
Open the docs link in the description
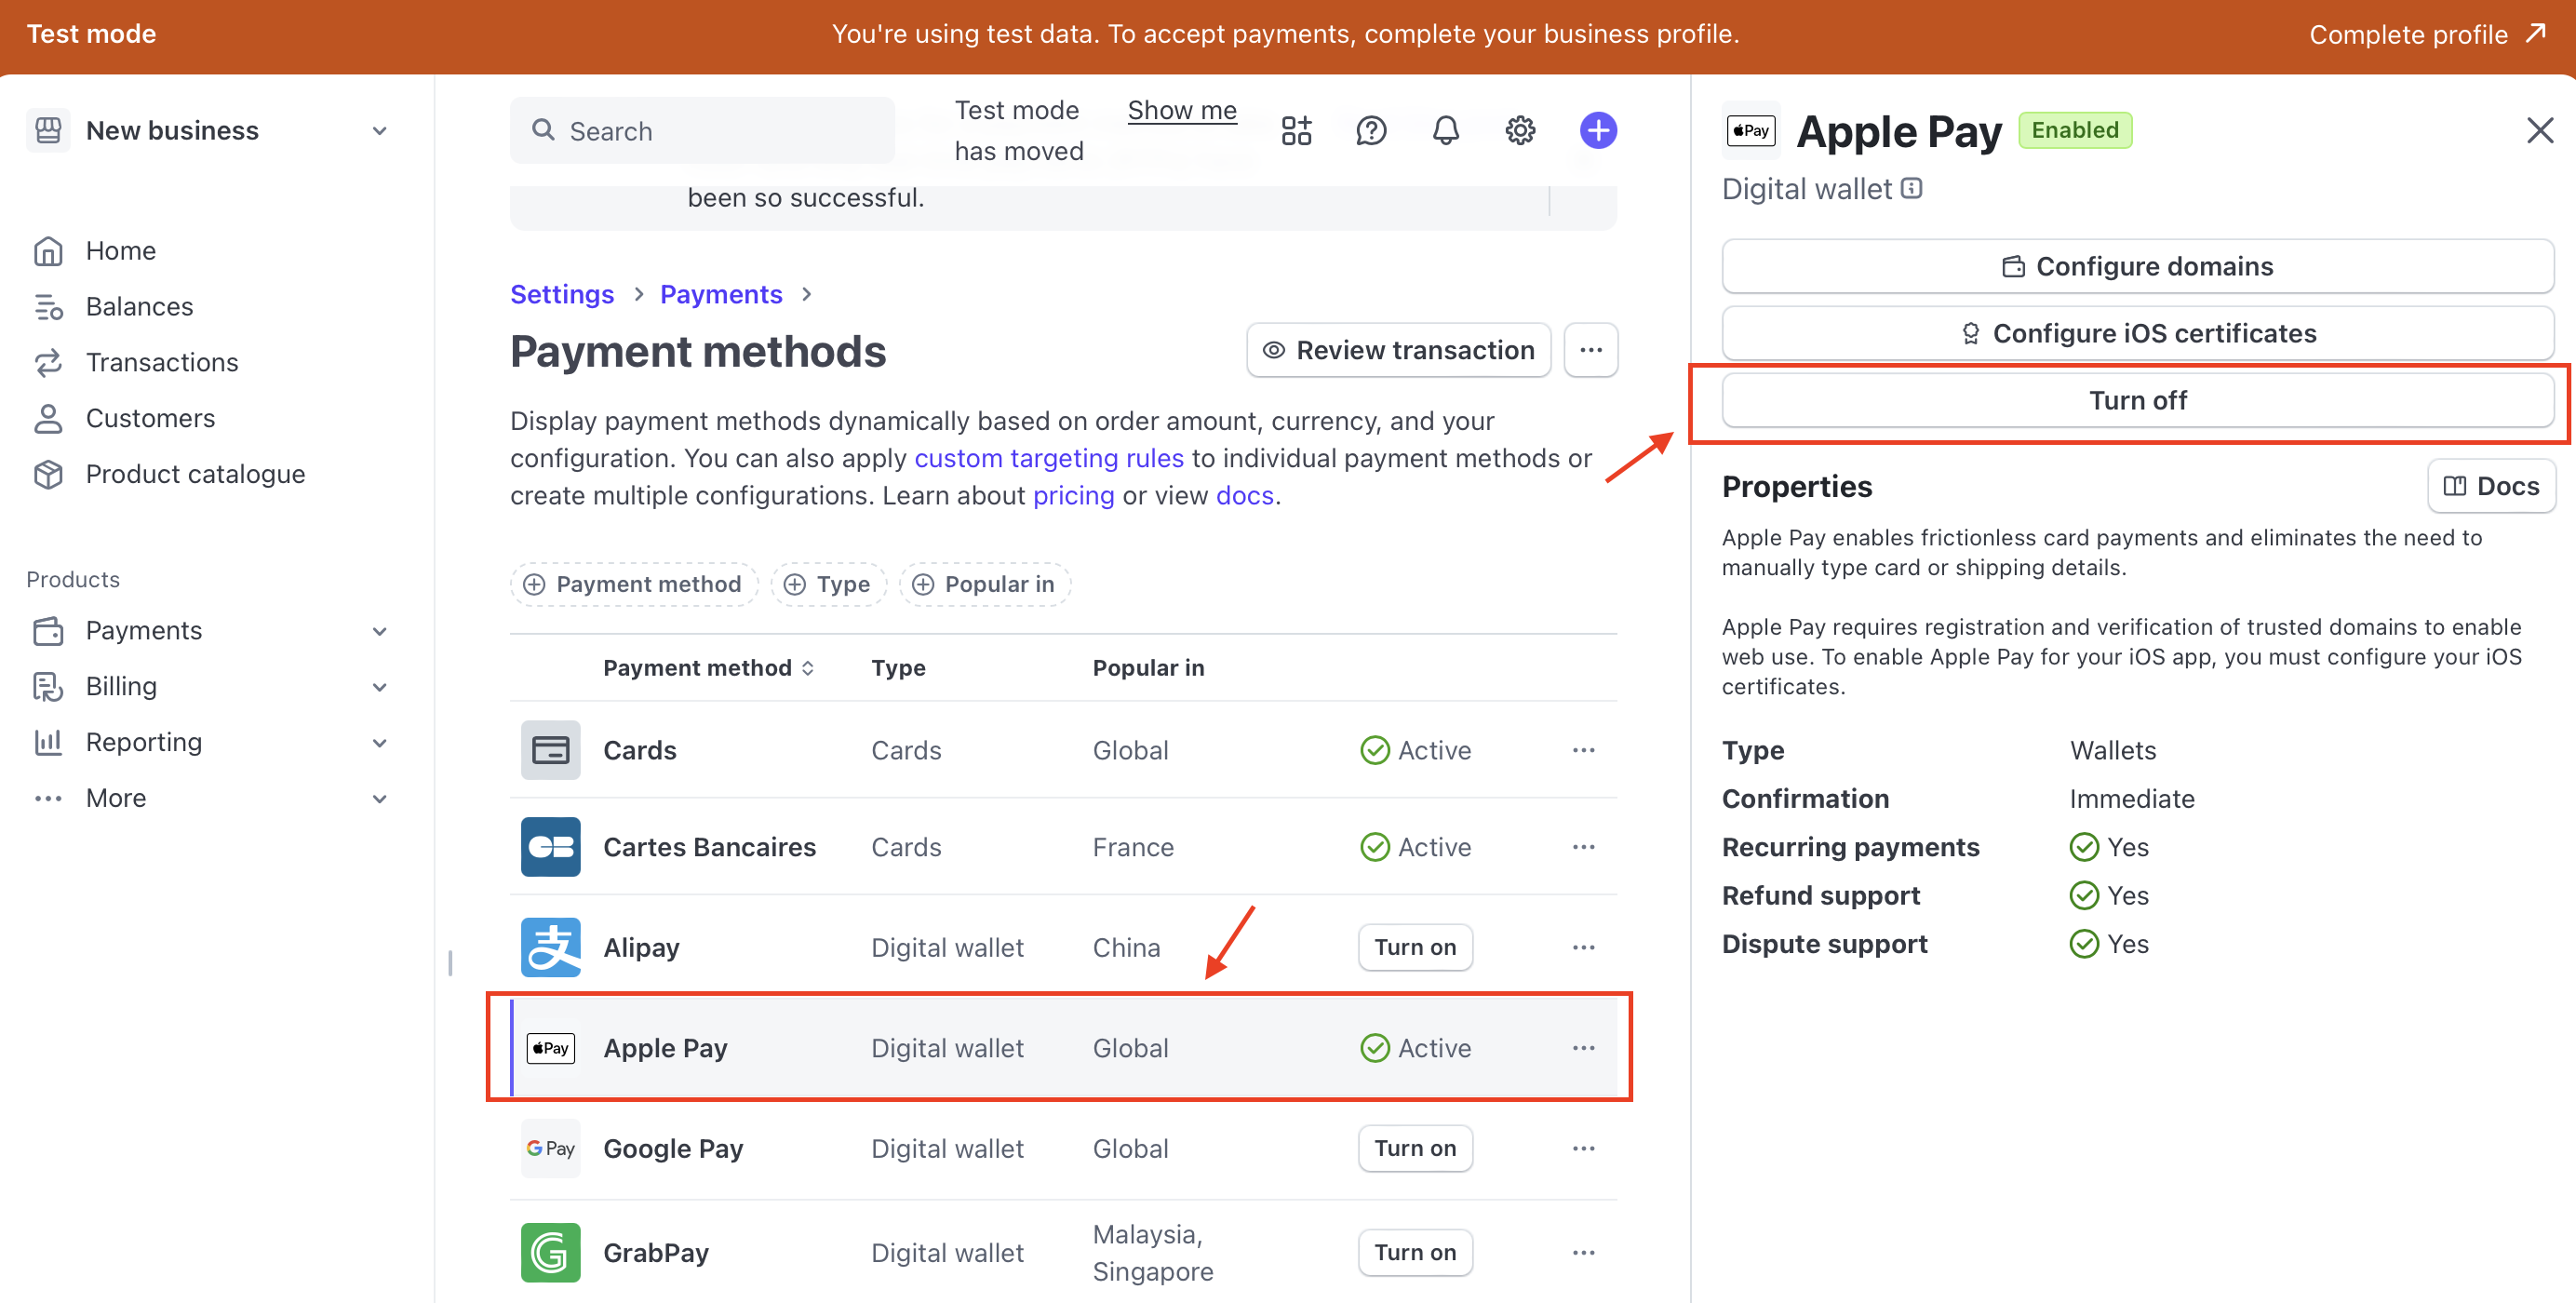pyautogui.click(x=1244, y=495)
